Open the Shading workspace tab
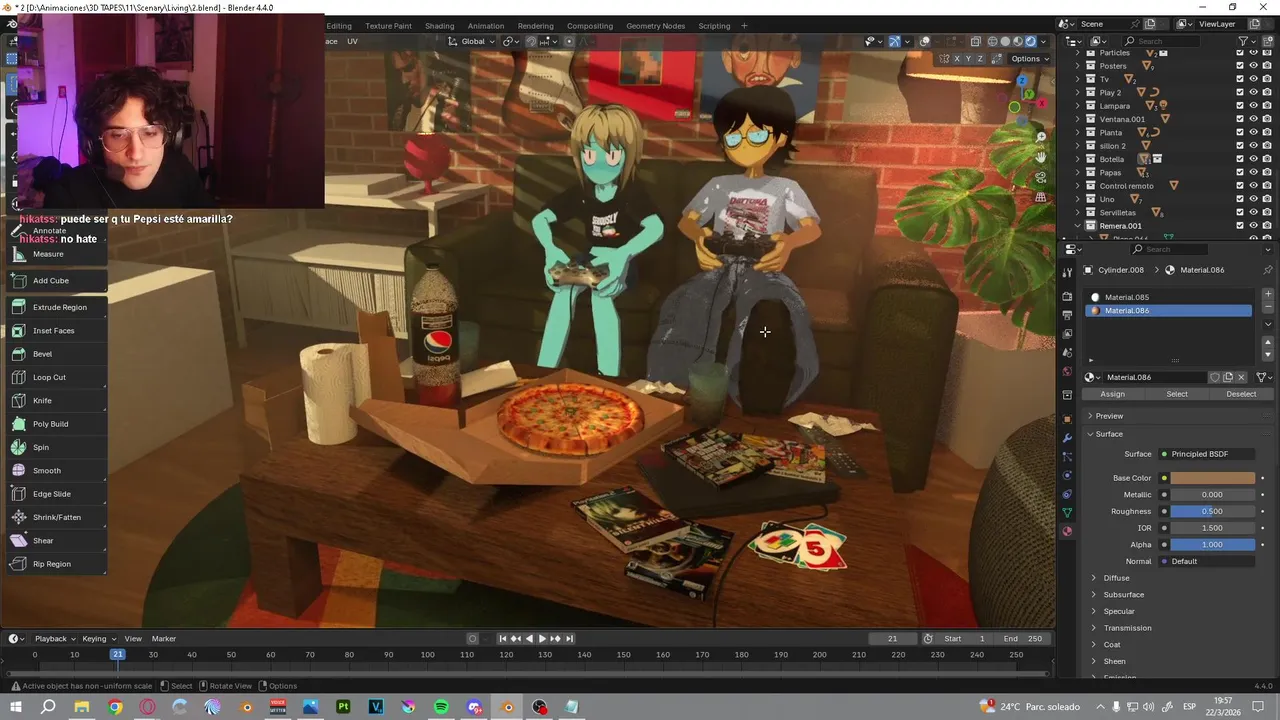Screen dimensions: 1280x720 click(x=439, y=26)
